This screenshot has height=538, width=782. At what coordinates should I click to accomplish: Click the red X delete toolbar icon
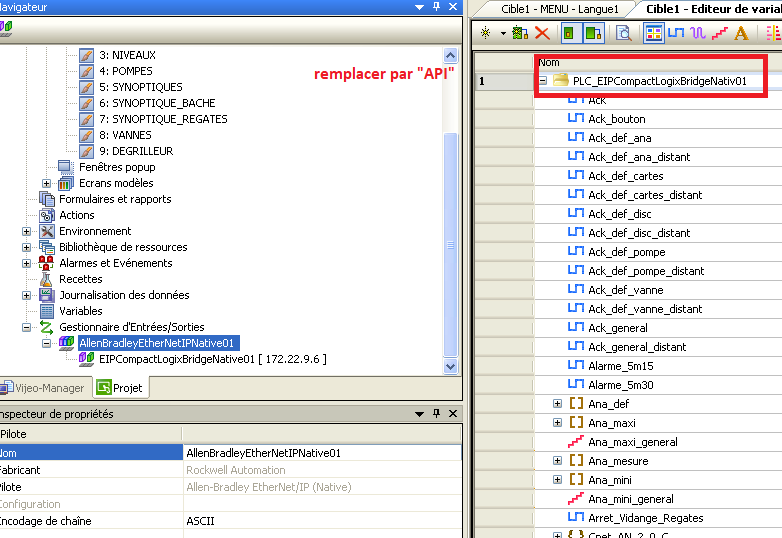(543, 33)
